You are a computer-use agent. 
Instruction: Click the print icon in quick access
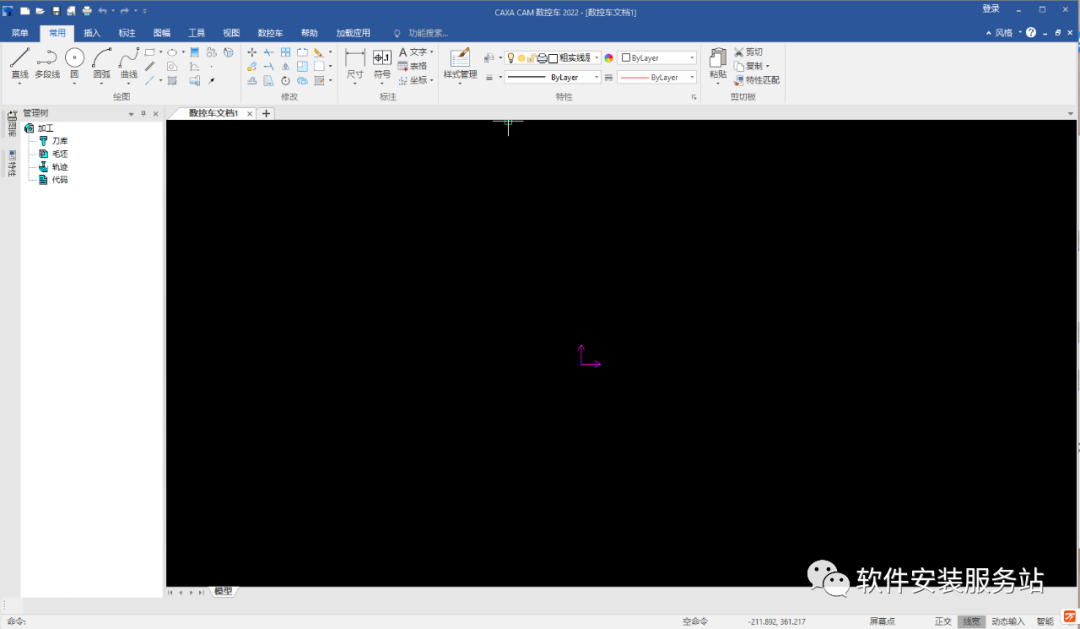point(87,11)
